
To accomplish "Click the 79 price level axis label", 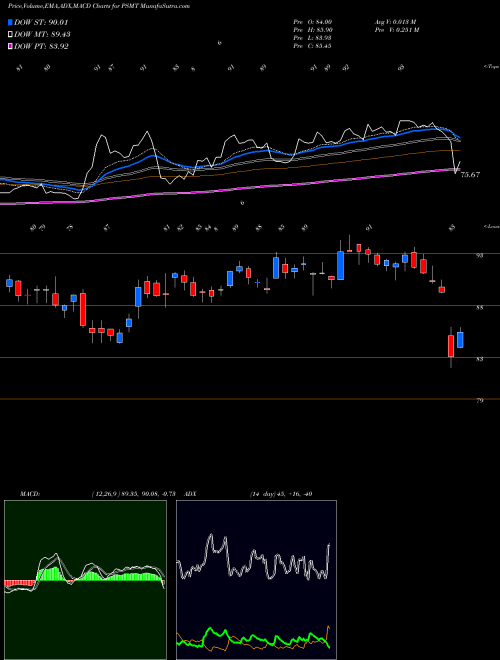I will [x=479, y=401].
